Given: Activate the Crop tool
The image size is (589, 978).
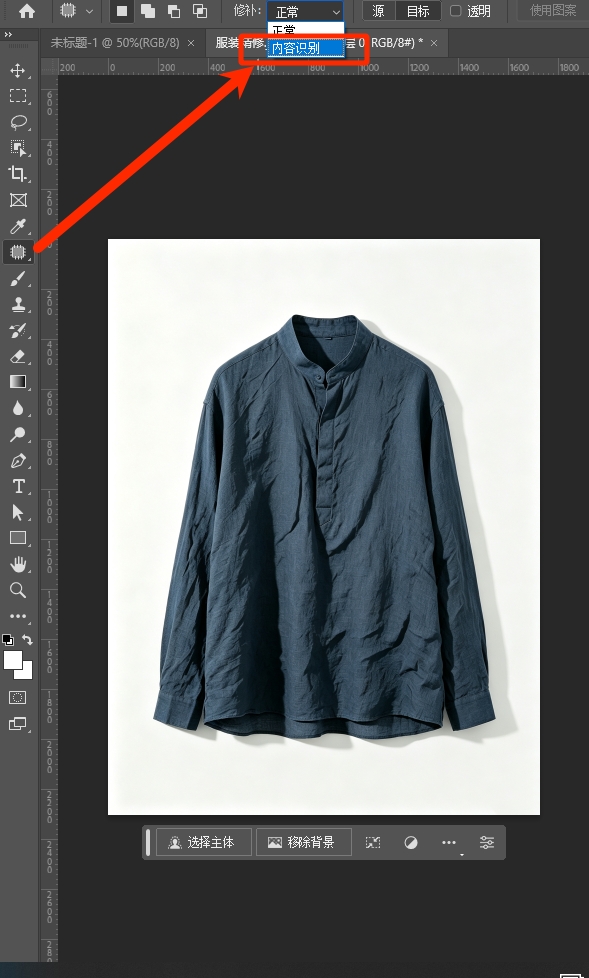Looking at the screenshot, I should [x=17, y=173].
